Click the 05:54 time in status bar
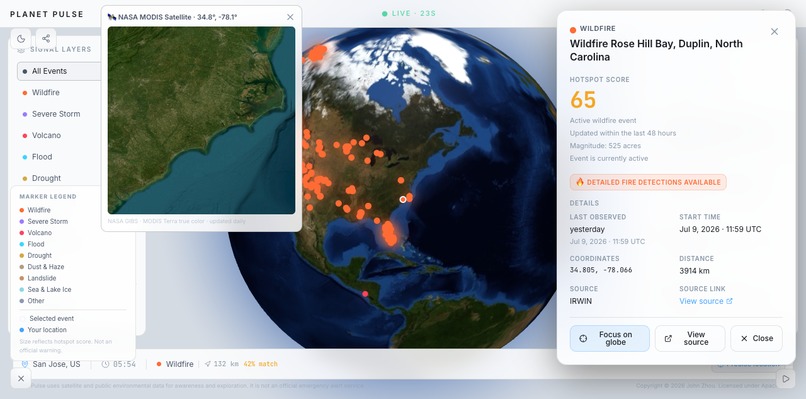The image size is (806, 399). [124, 364]
